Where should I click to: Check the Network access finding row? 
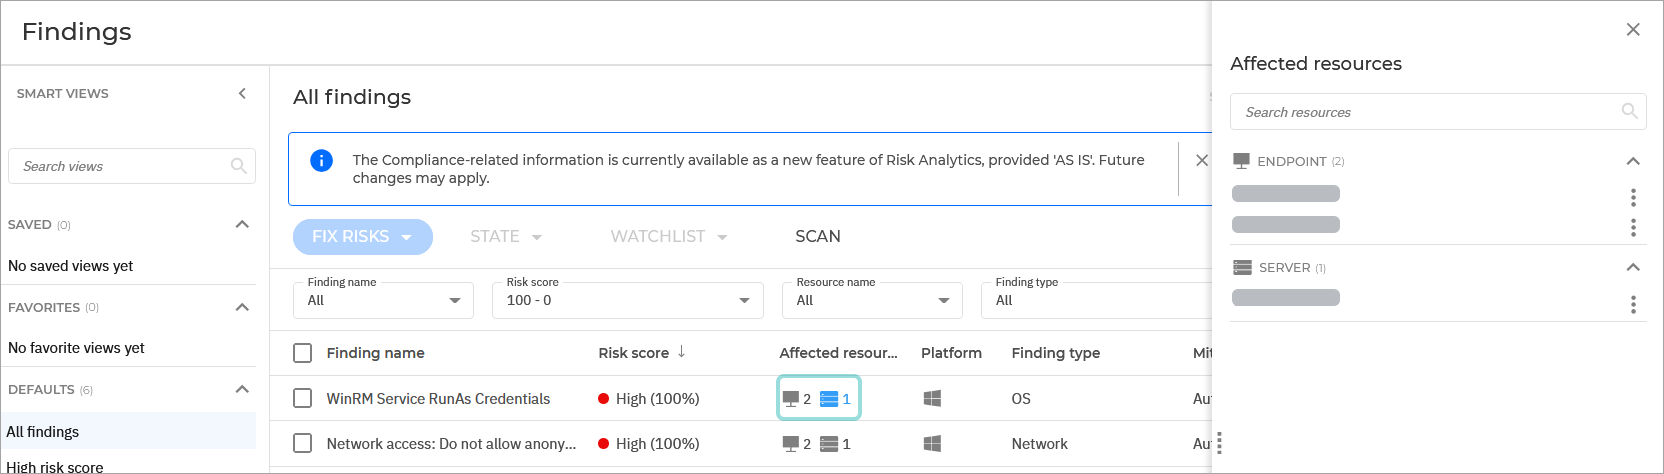click(302, 443)
